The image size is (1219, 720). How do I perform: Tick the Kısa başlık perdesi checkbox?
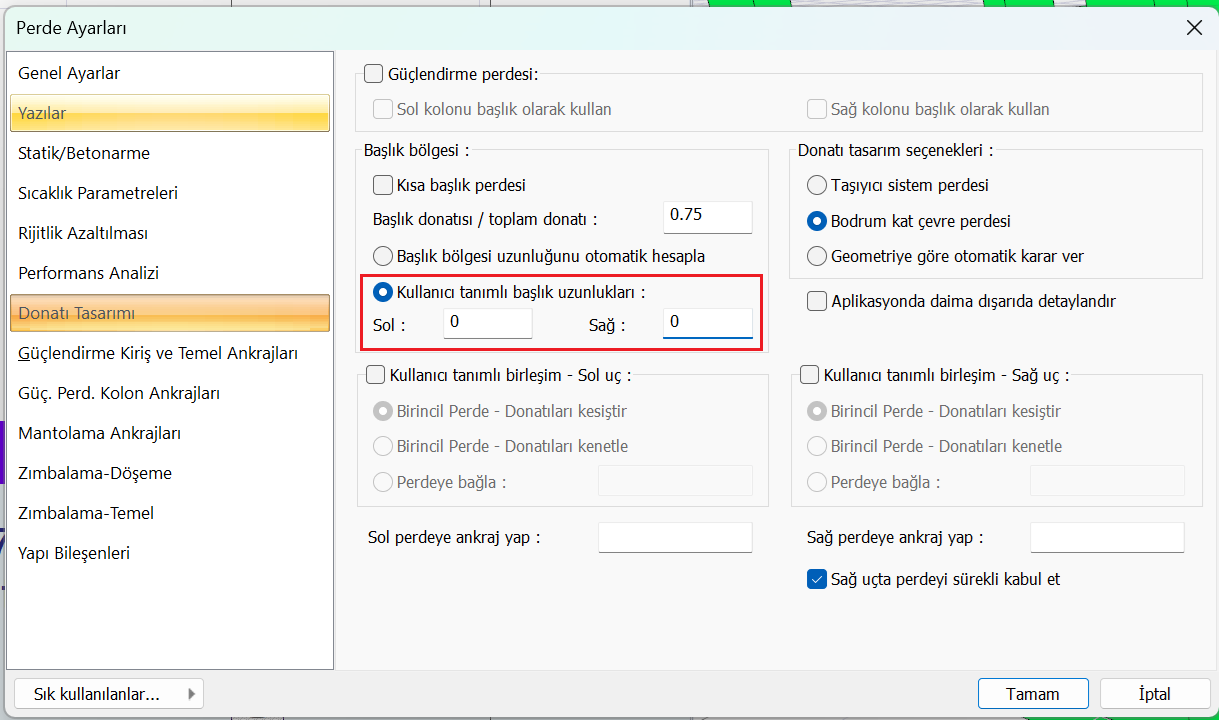point(382,185)
